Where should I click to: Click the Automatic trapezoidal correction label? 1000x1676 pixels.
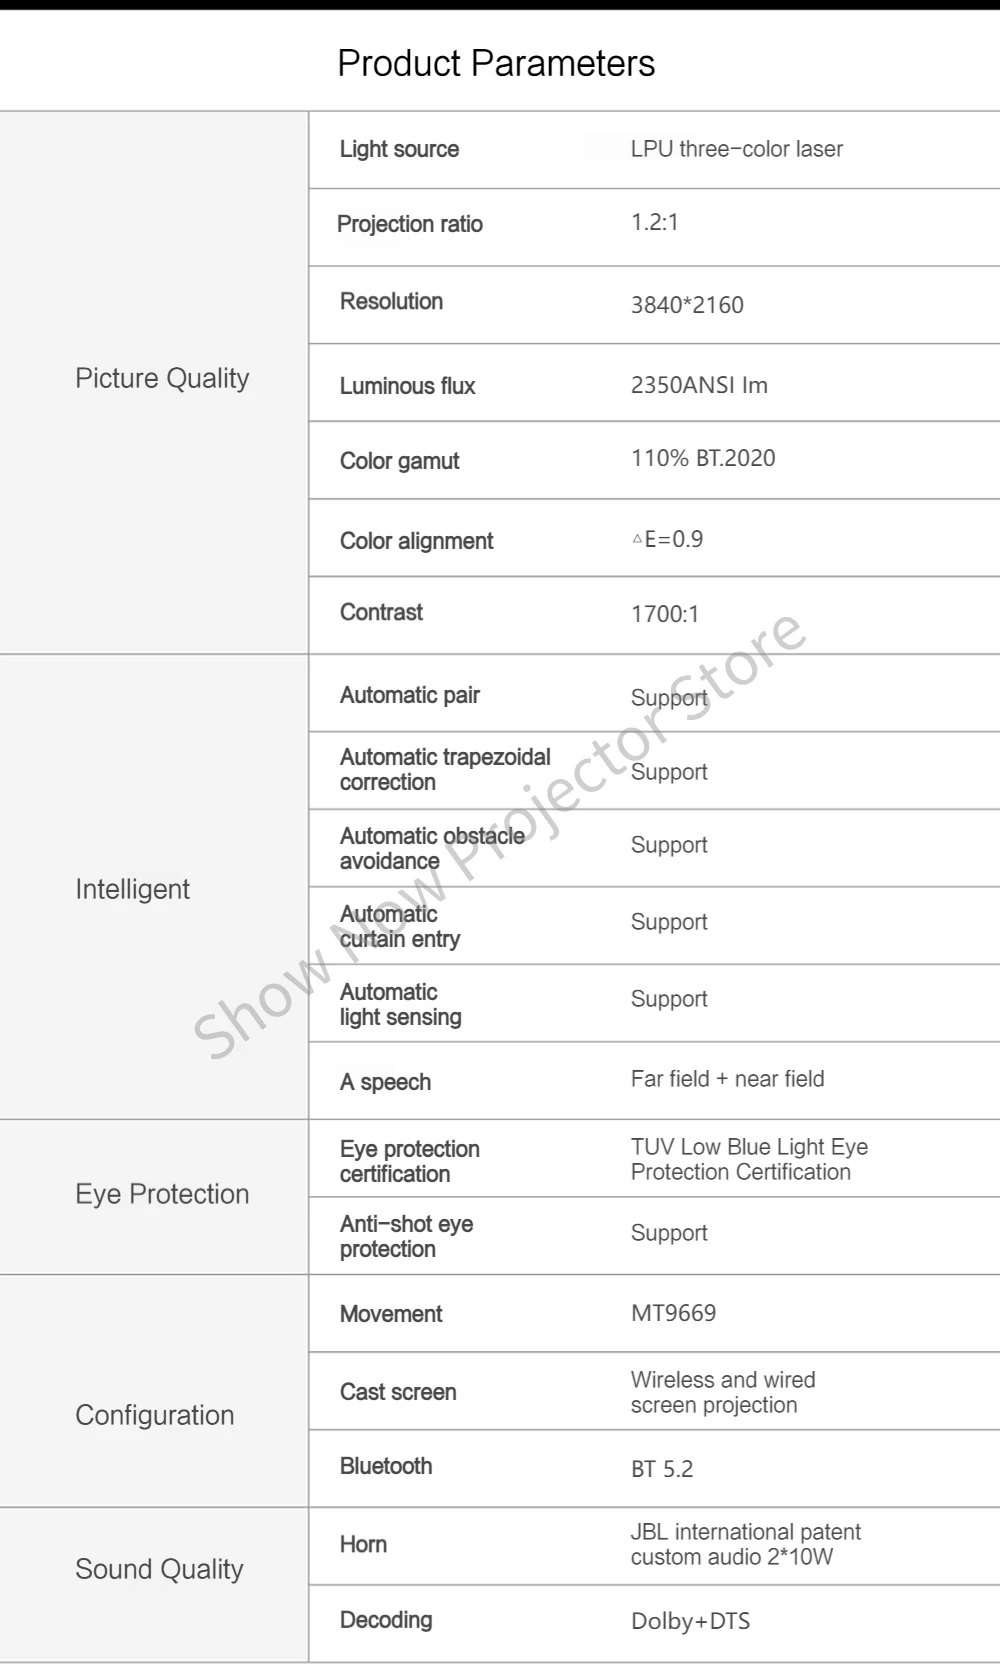444,769
